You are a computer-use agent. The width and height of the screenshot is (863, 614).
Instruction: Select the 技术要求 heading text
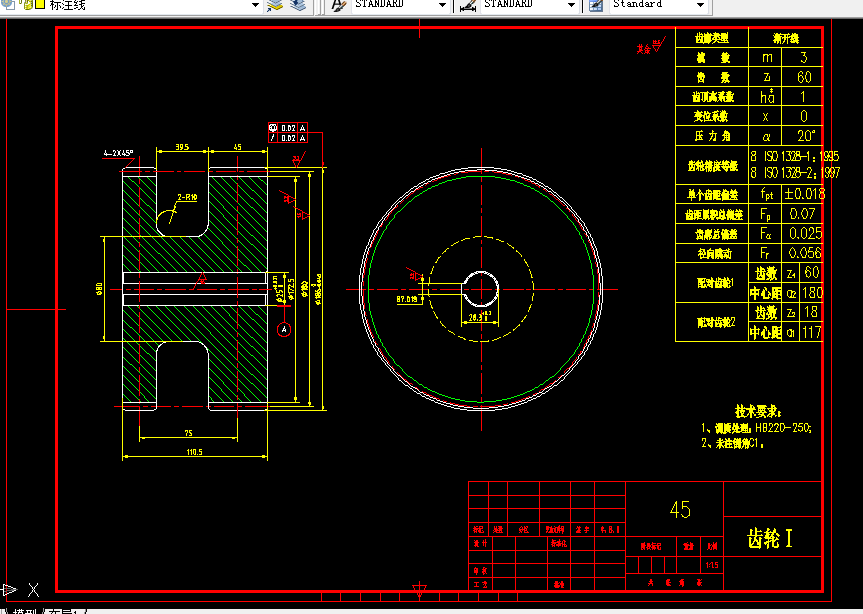point(758,411)
